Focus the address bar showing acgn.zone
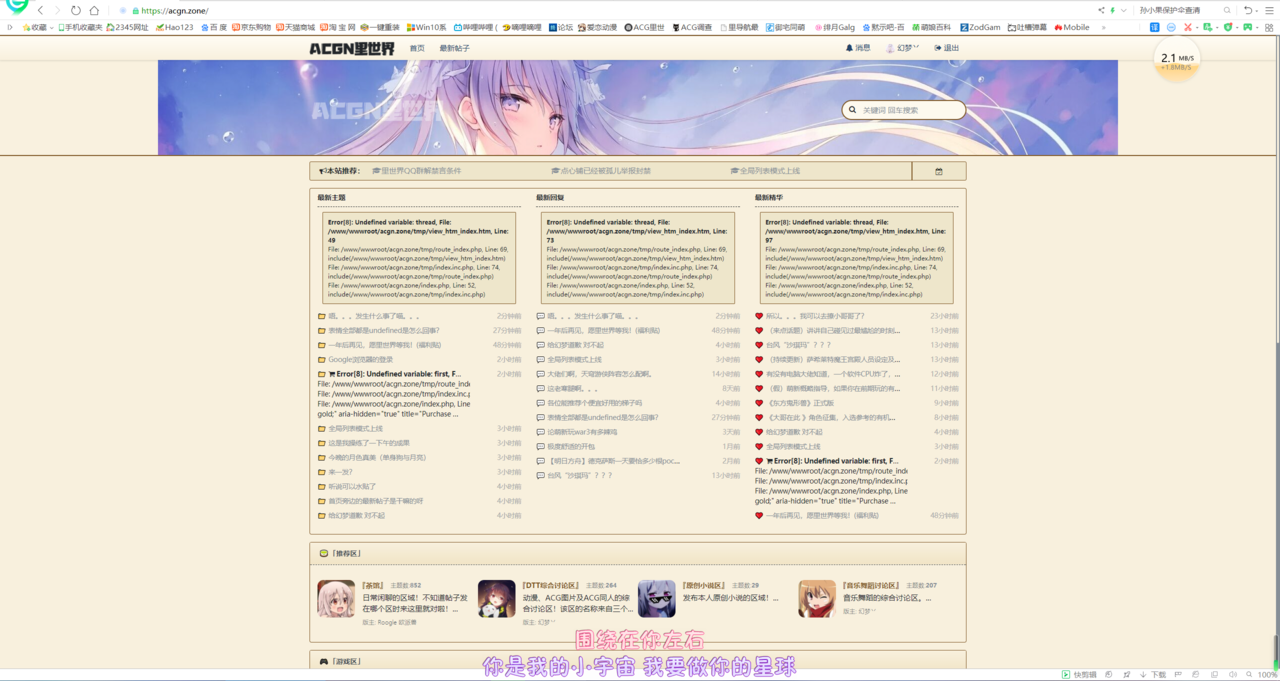The image size is (1280, 681). (x=175, y=10)
